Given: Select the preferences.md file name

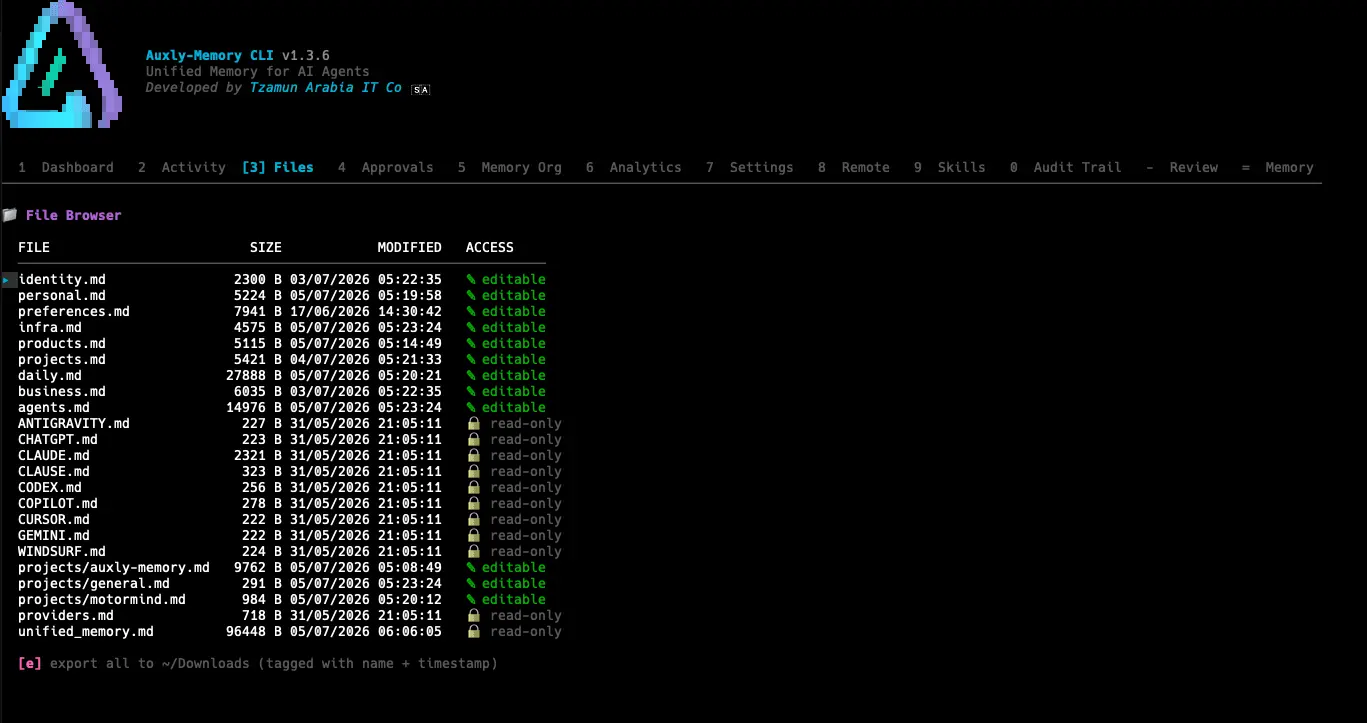Looking at the screenshot, I should (74, 311).
